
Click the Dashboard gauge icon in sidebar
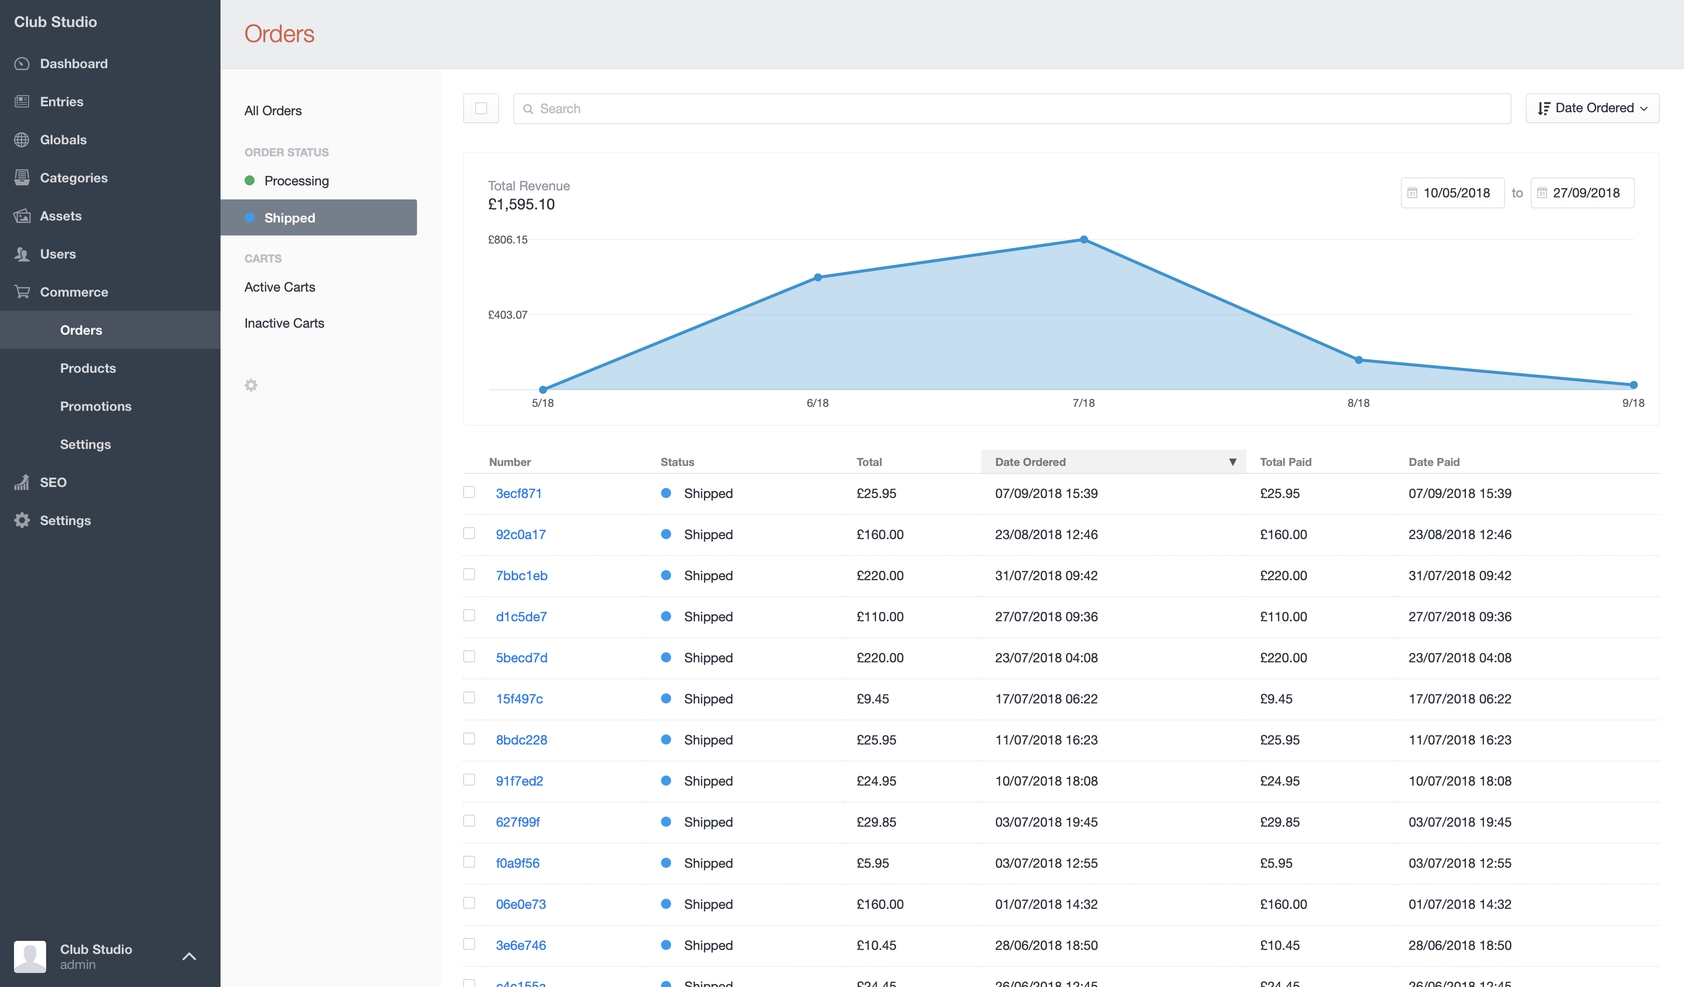[x=22, y=64]
